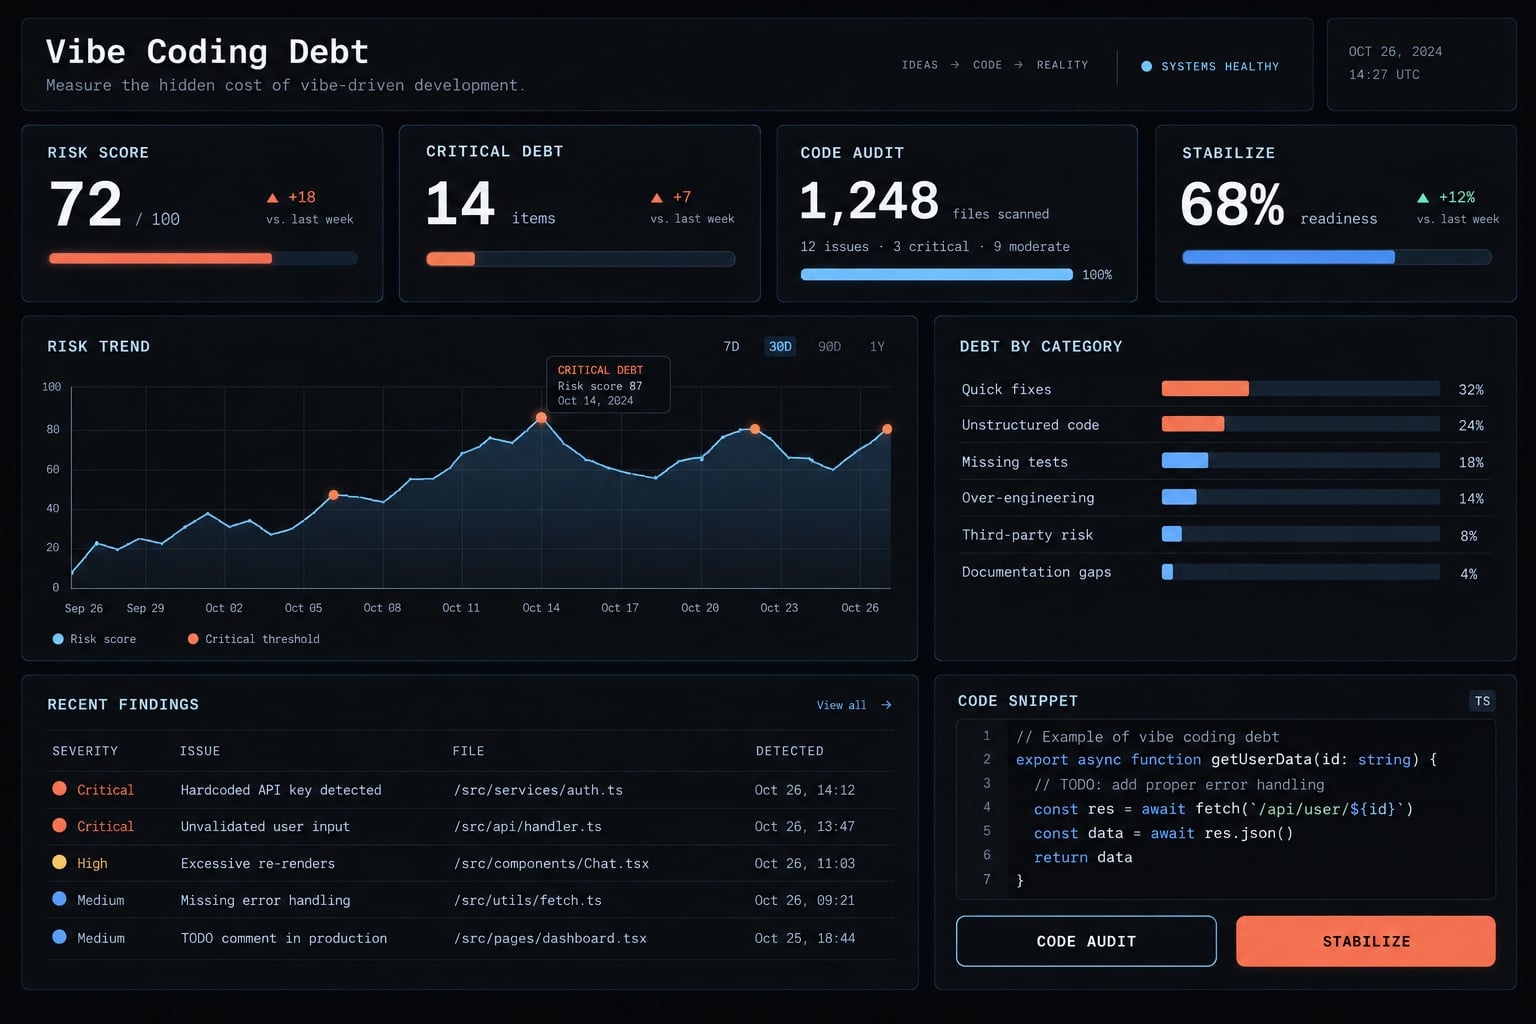Click the severity dot for Missing error handling
This screenshot has height=1024, width=1536.
59,899
